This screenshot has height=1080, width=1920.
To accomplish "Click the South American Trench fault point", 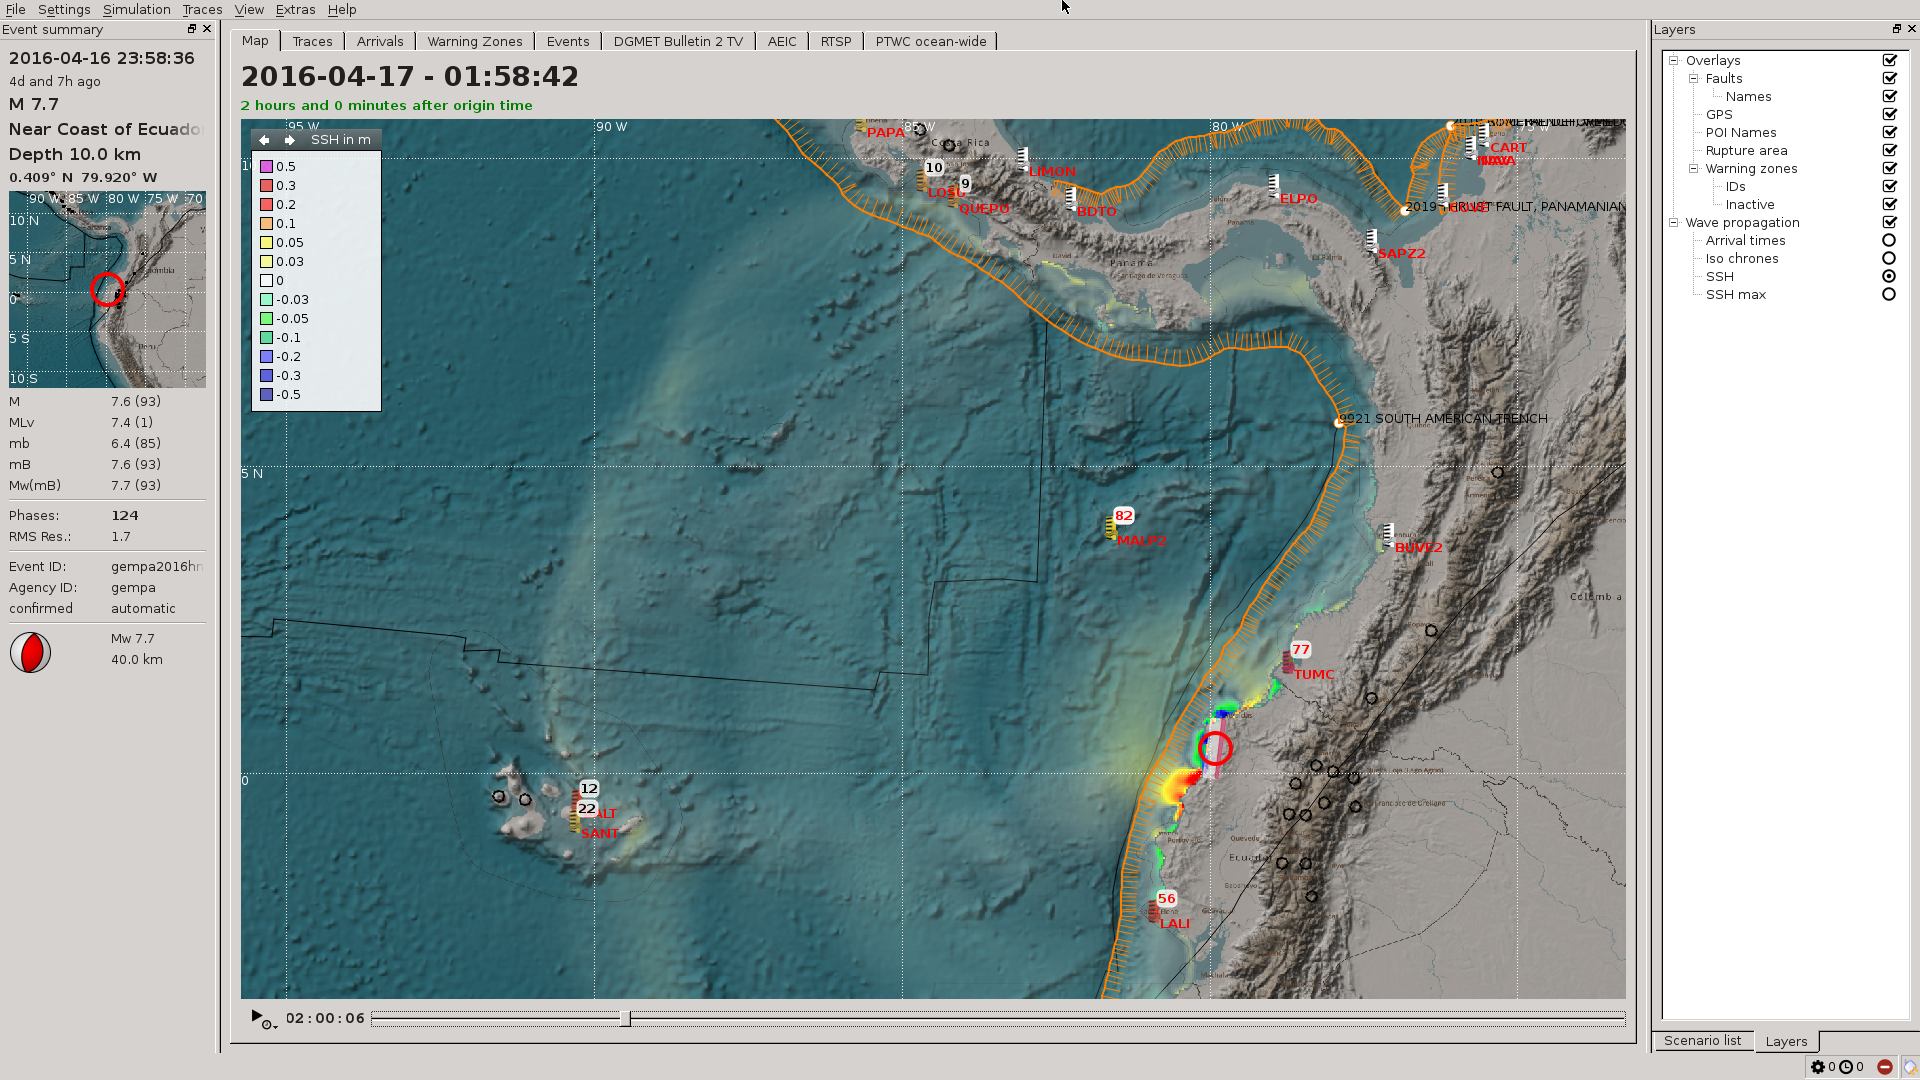I will coord(1339,423).
